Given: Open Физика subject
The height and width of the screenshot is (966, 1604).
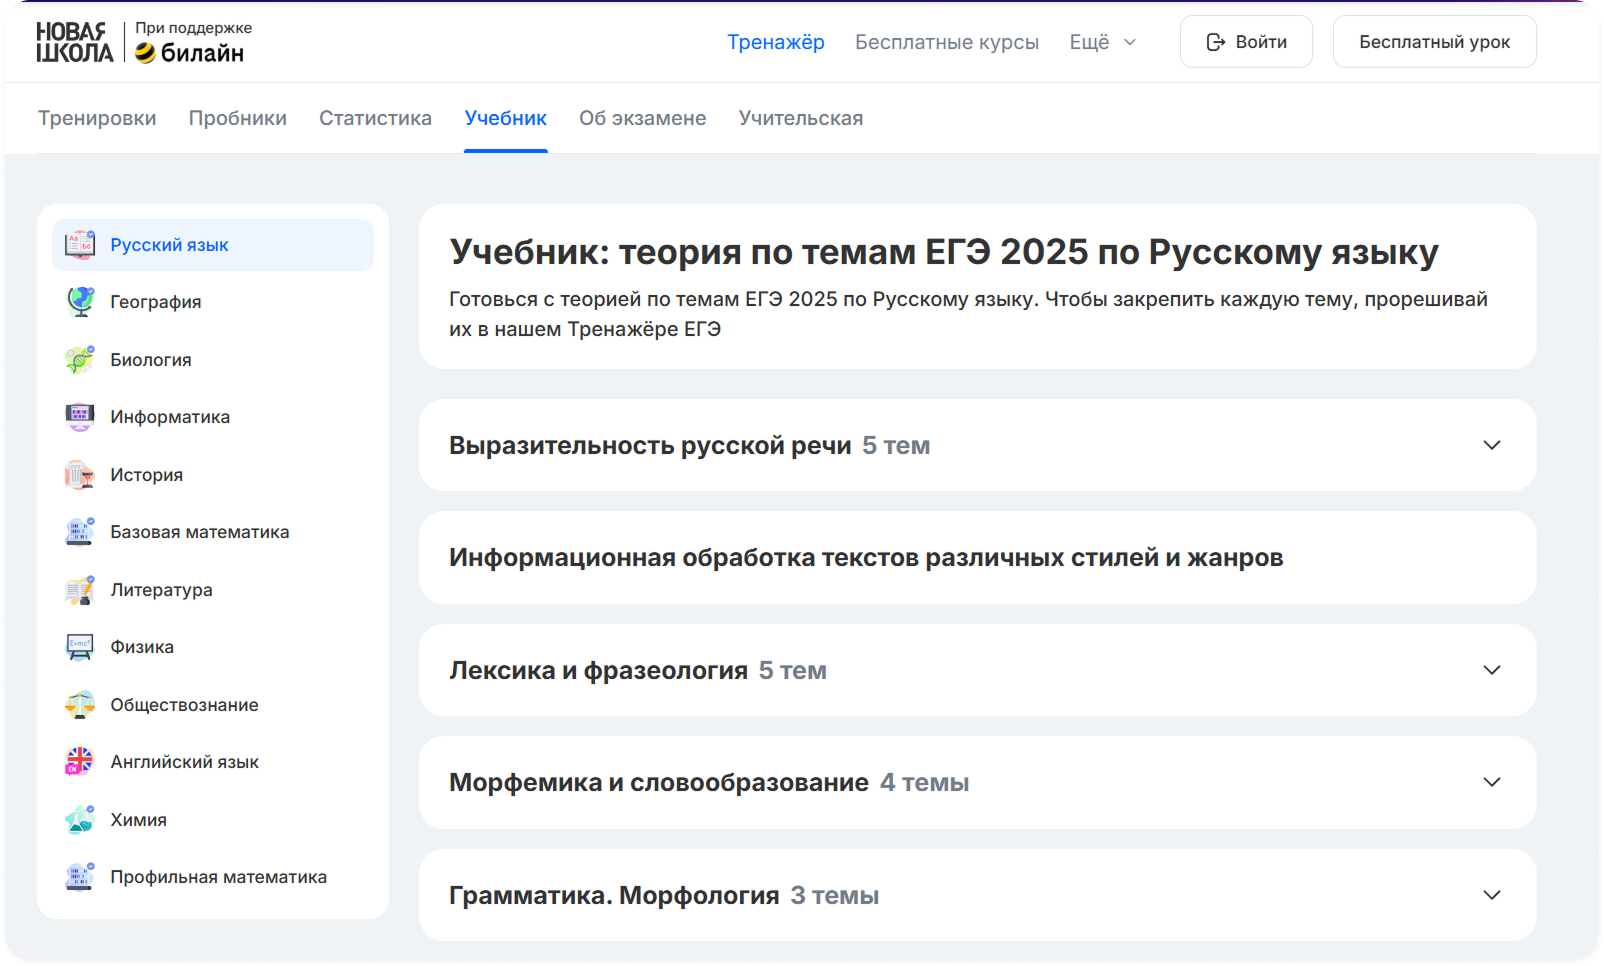Looking at the screenshot, I should tap(213, 647).
